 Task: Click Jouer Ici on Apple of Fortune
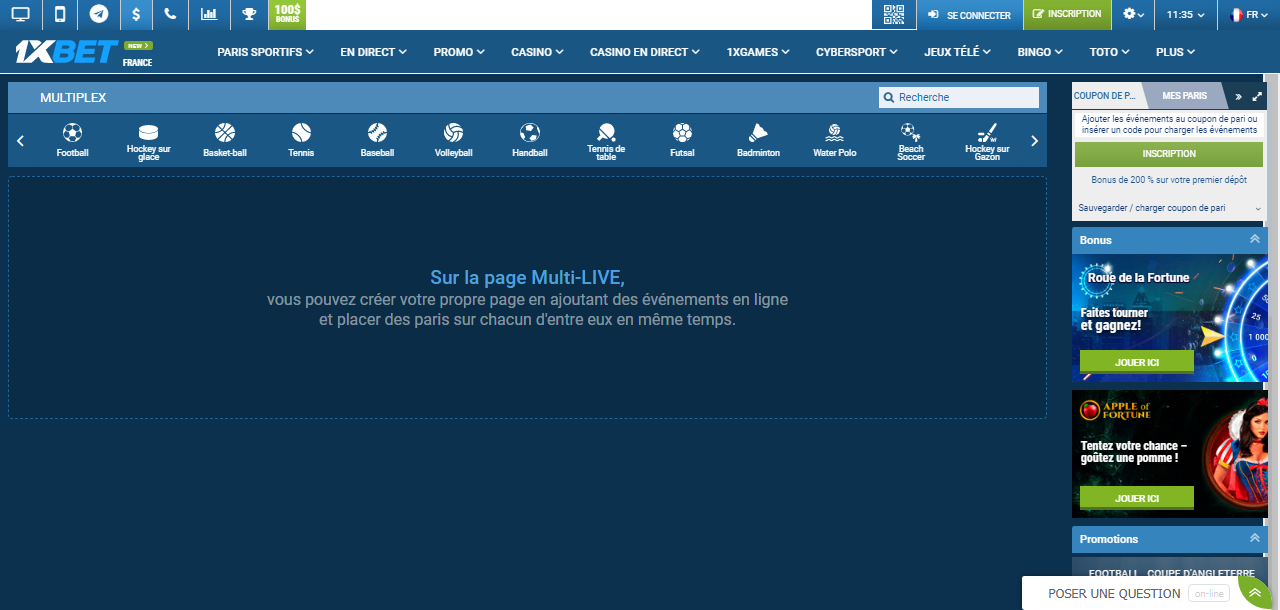1137,498
